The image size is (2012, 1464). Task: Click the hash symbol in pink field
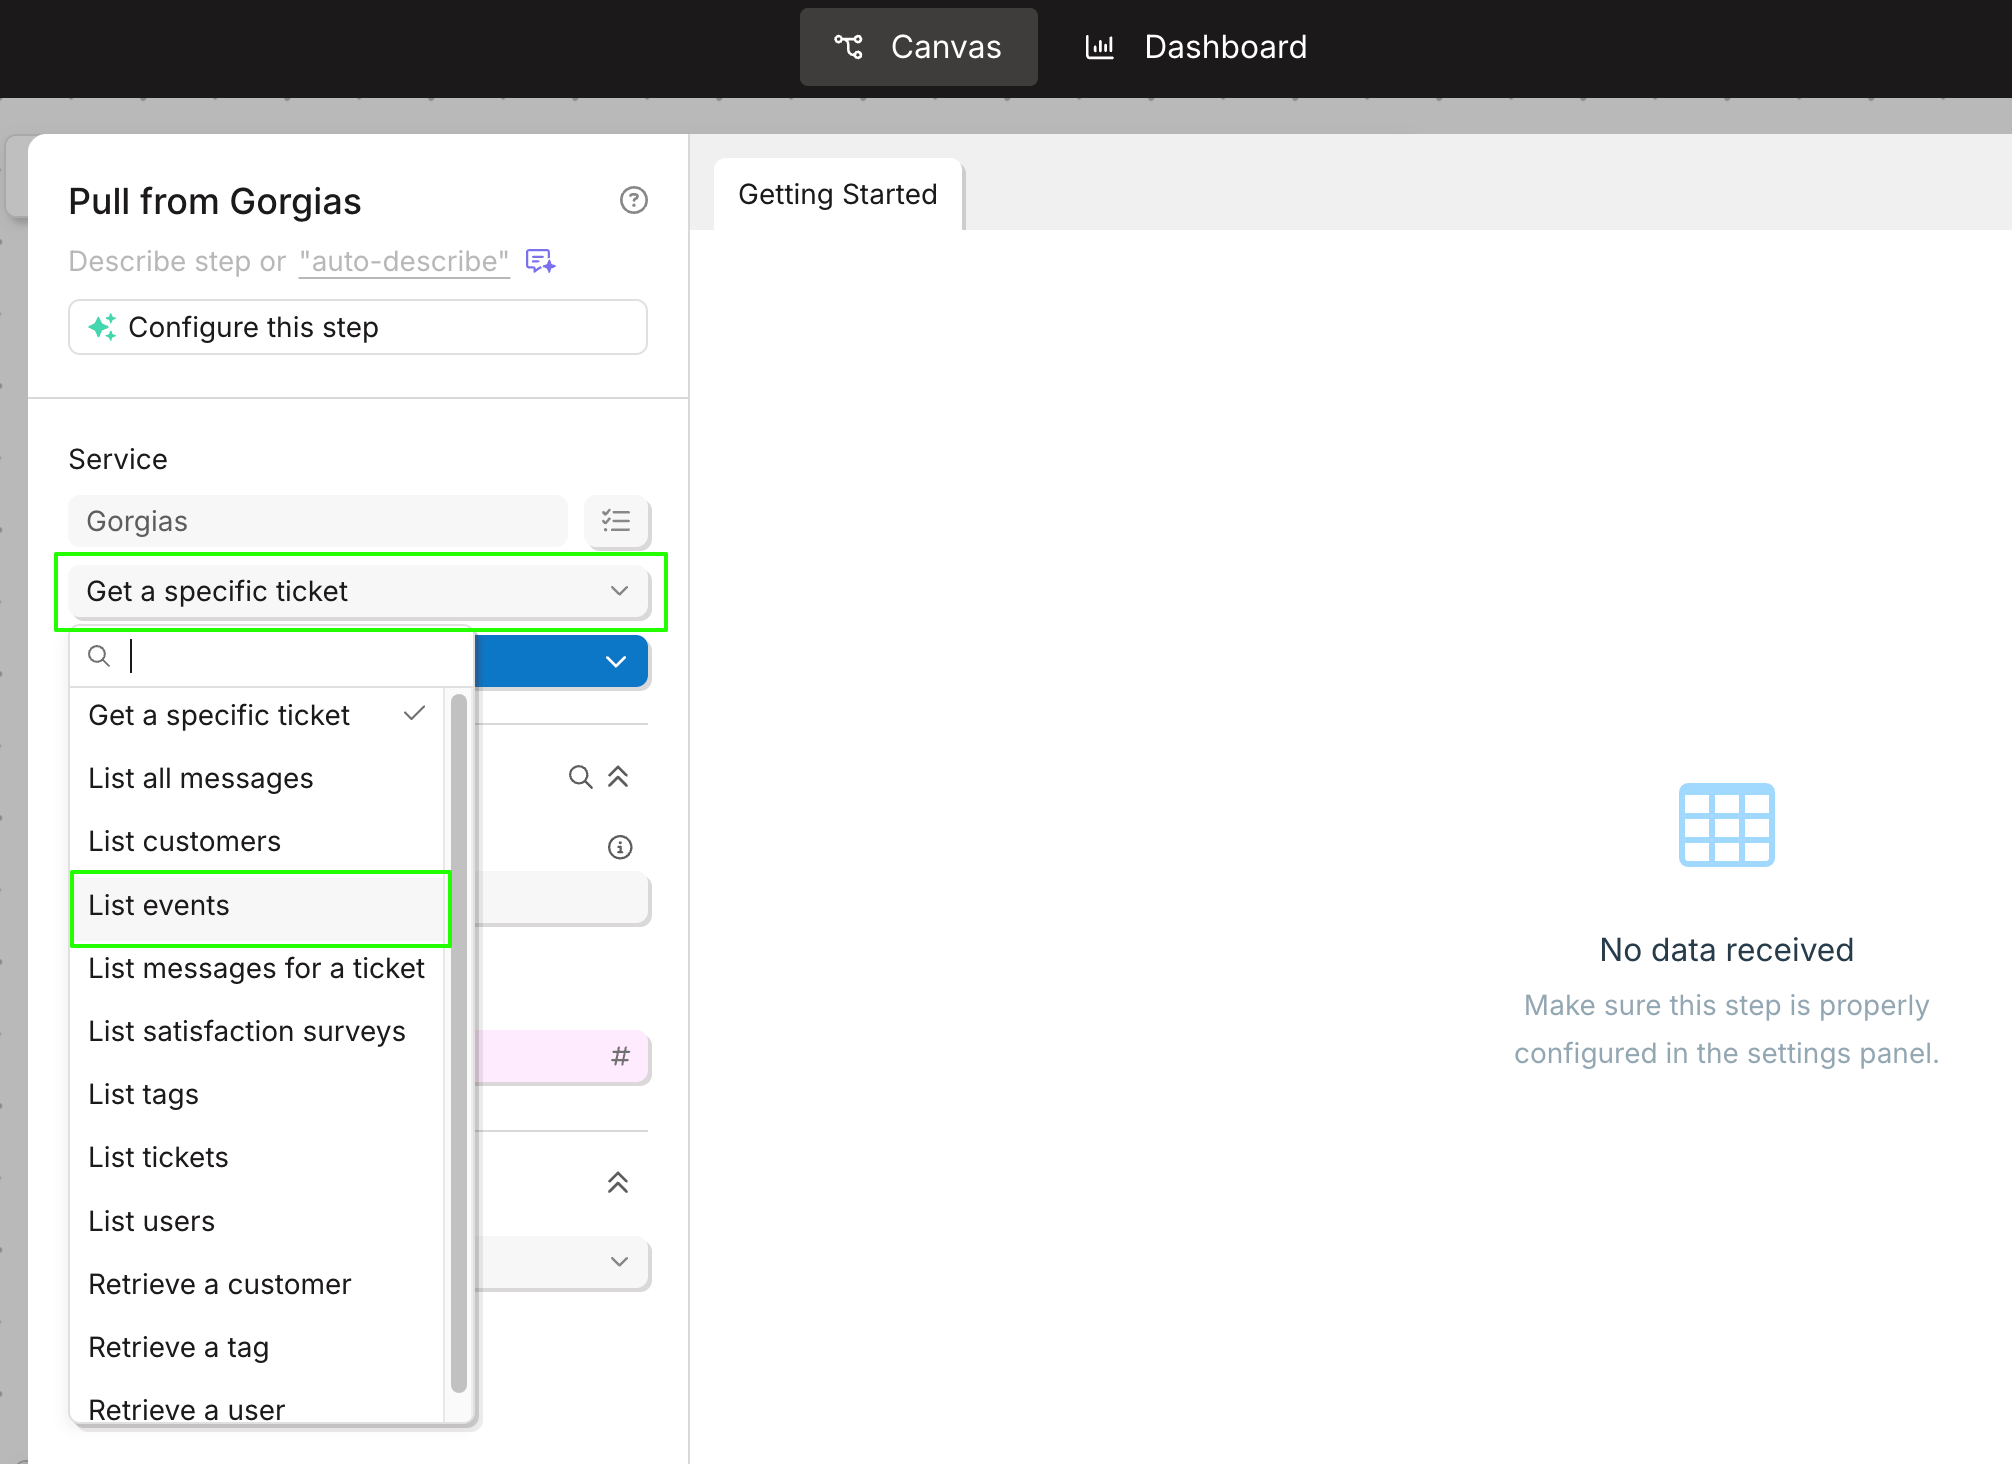click(620, 1056)
